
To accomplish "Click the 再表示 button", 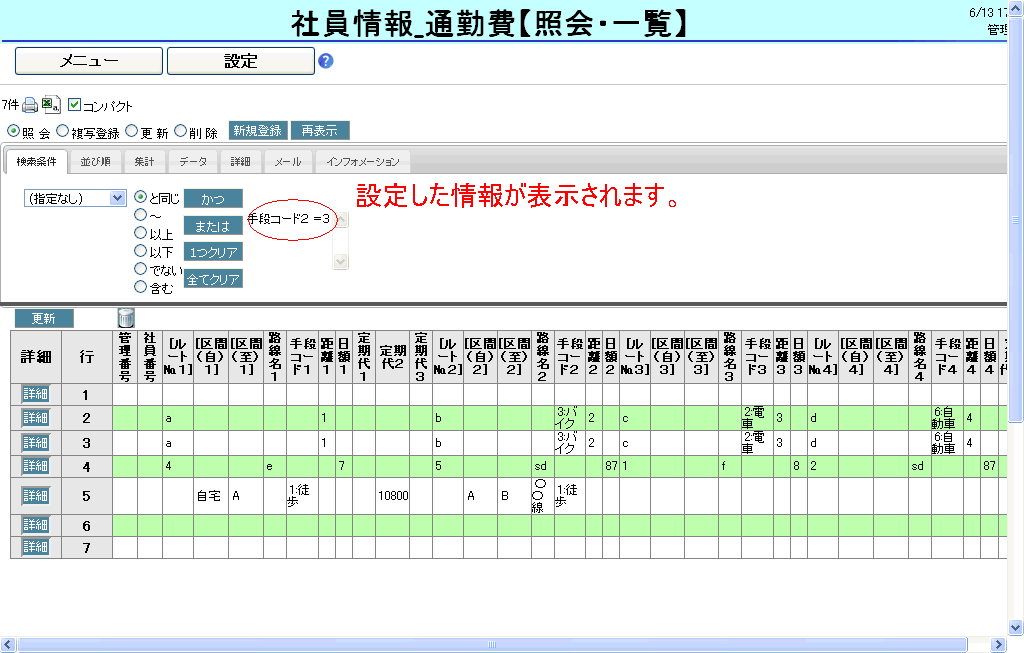I will click(319, 131).
